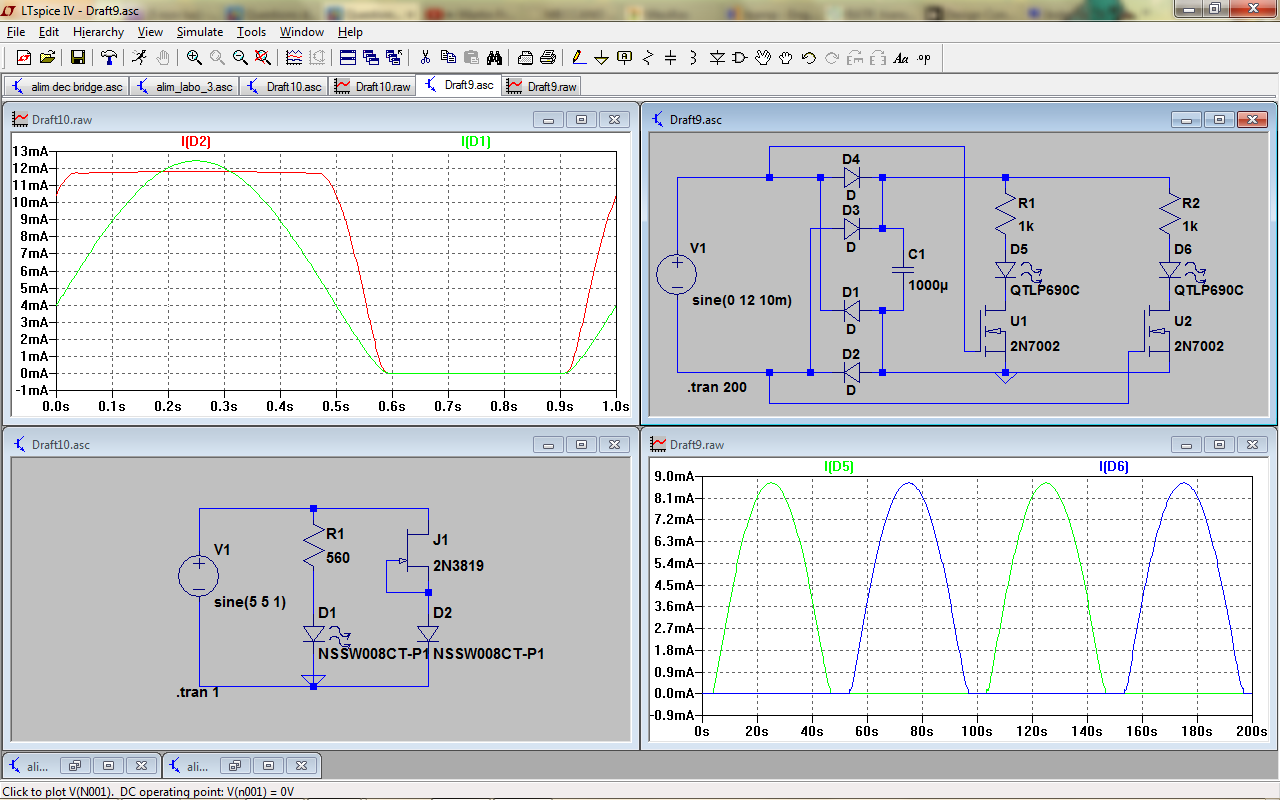Click the Control Panel hammer icon
Image resolution: width=1280 pixels, height=800 pixels.
click(109, 57)
